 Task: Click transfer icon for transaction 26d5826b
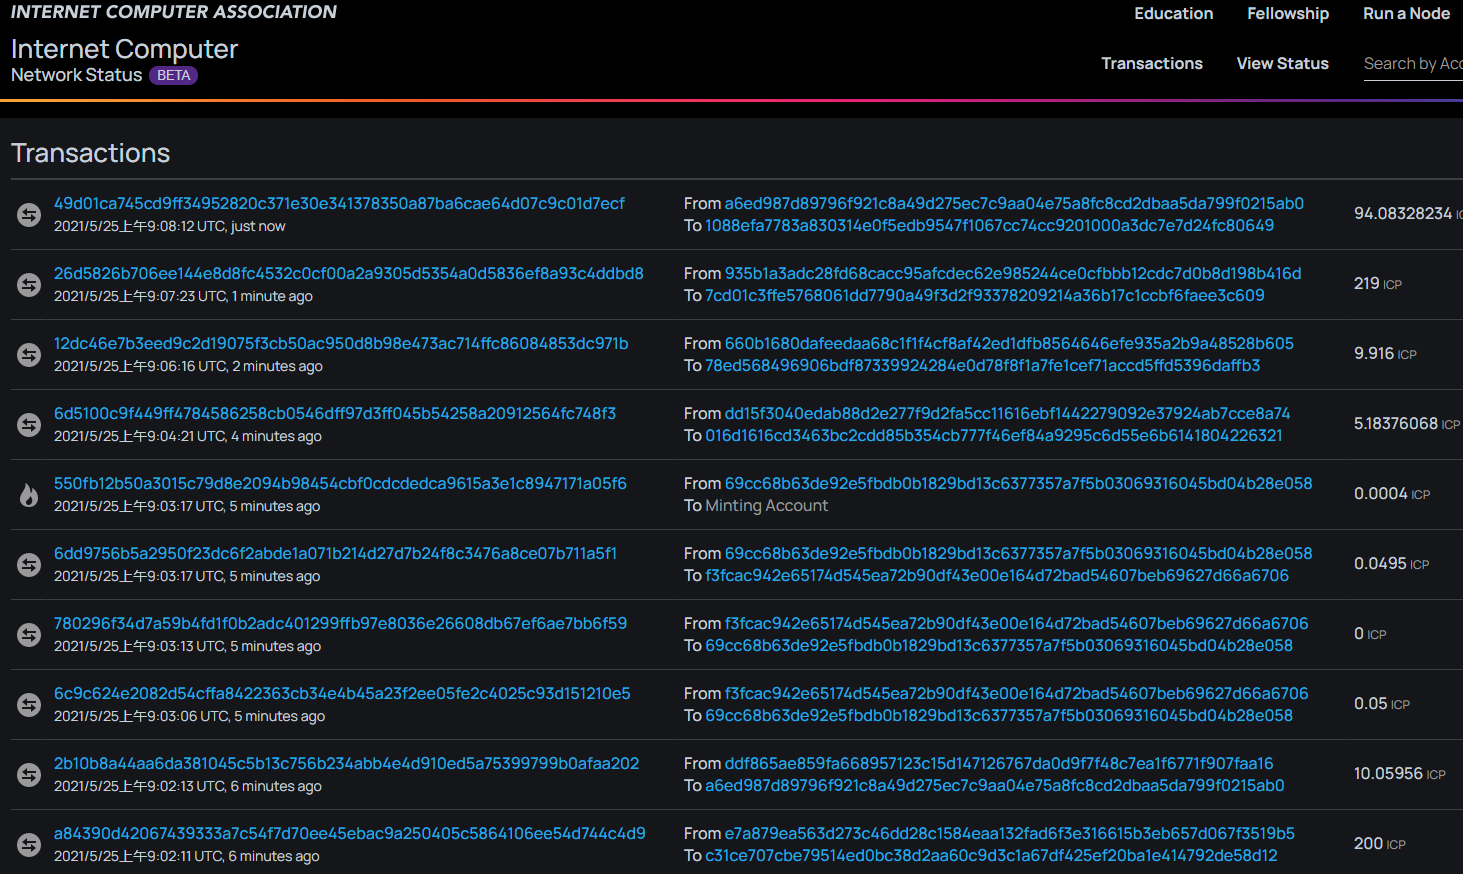(x=29, y=285)
